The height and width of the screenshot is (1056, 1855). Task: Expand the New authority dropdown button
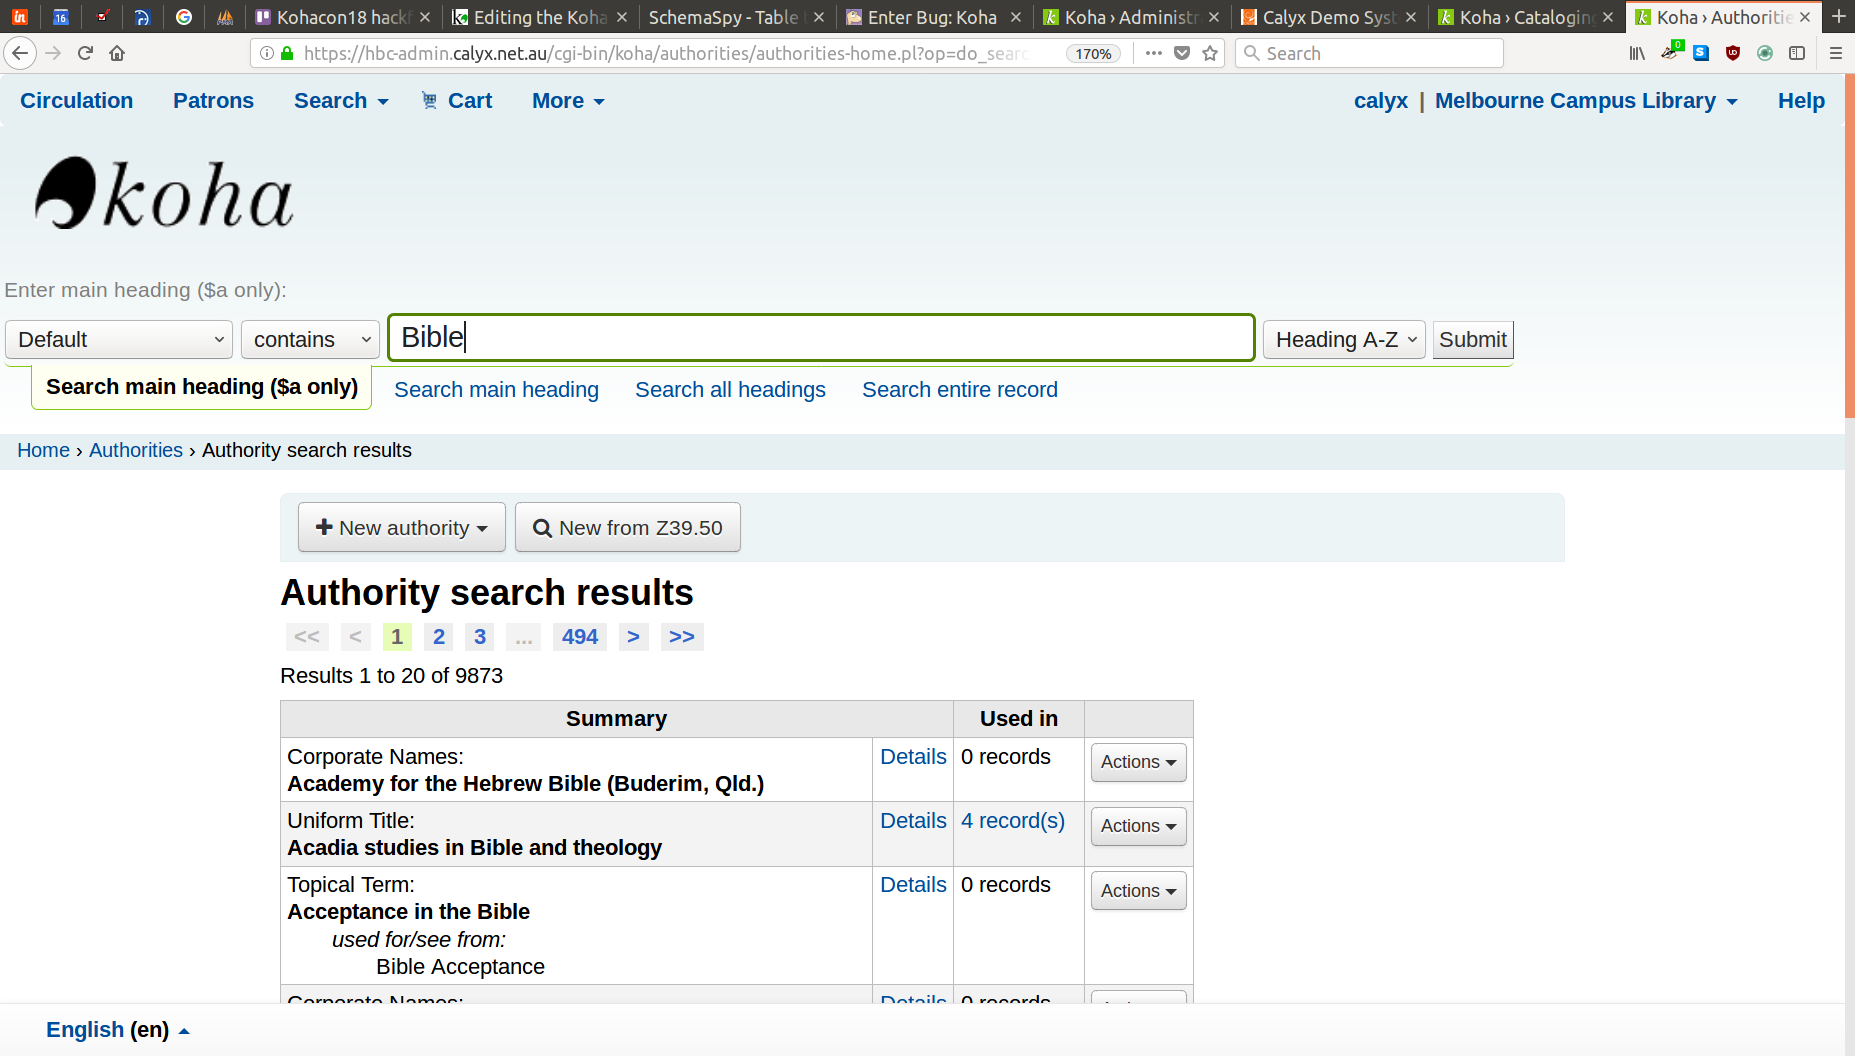click(402, 528)
